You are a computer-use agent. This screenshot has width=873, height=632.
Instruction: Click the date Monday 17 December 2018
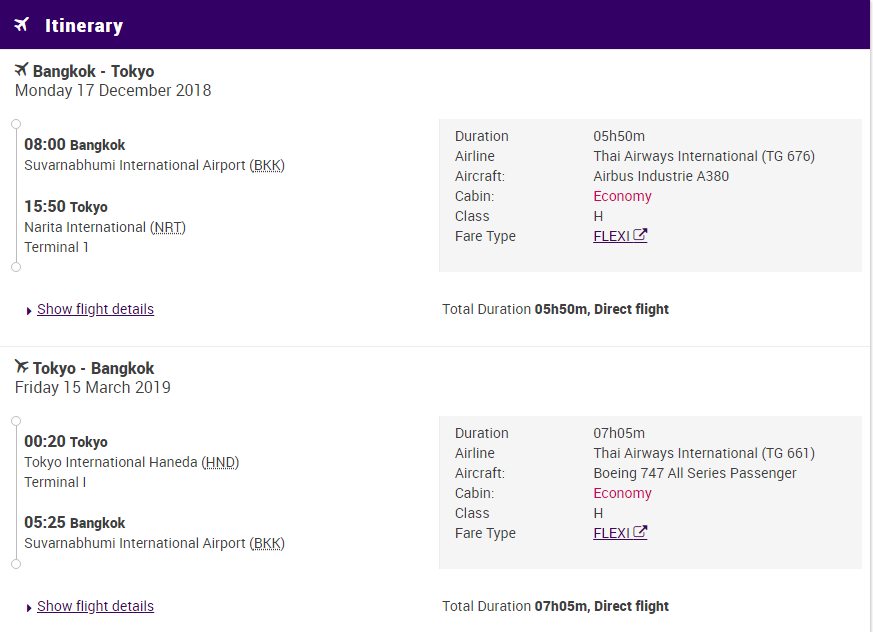coord(113,90)
